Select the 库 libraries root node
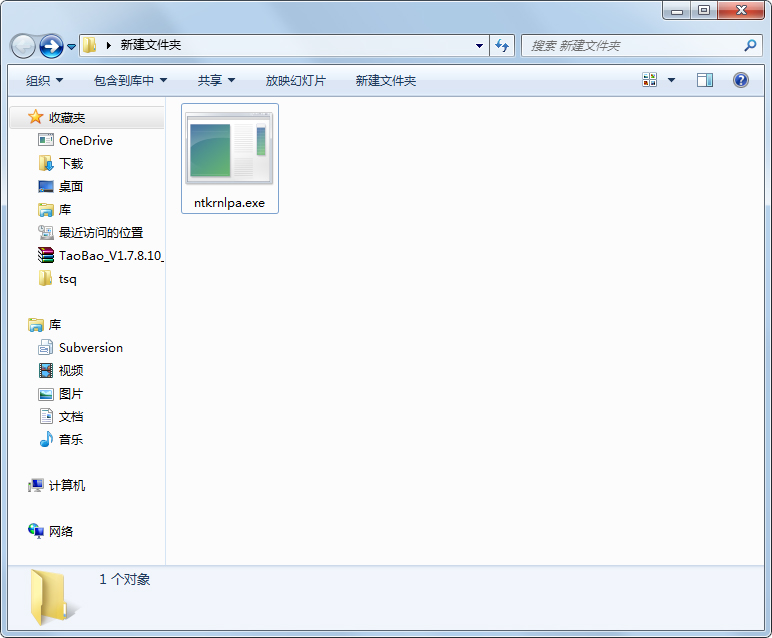Image resolution: width=772 pixels, height=638 pixels. coord(55,325)
